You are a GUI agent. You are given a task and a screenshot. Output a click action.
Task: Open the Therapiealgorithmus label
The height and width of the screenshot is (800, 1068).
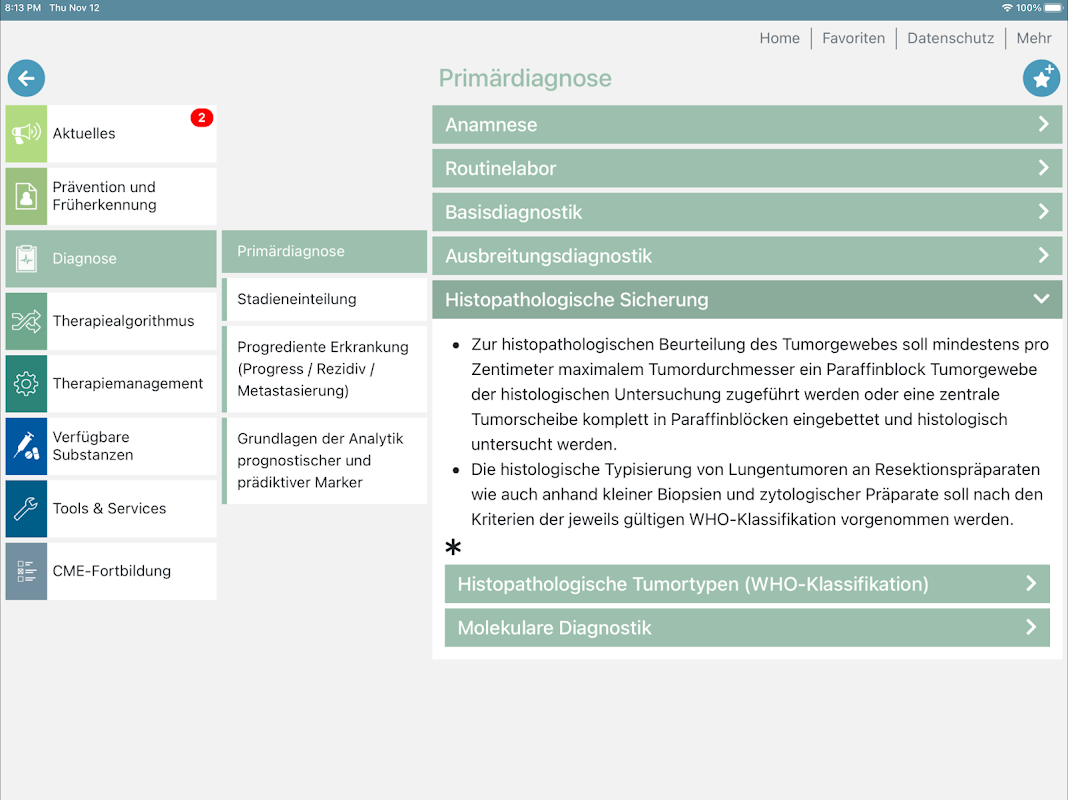(123, 321)
